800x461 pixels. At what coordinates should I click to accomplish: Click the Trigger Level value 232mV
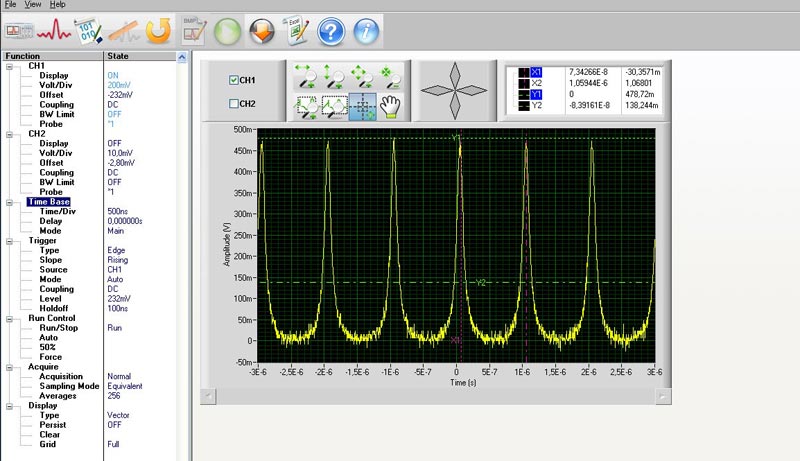(x=118, y=299)
